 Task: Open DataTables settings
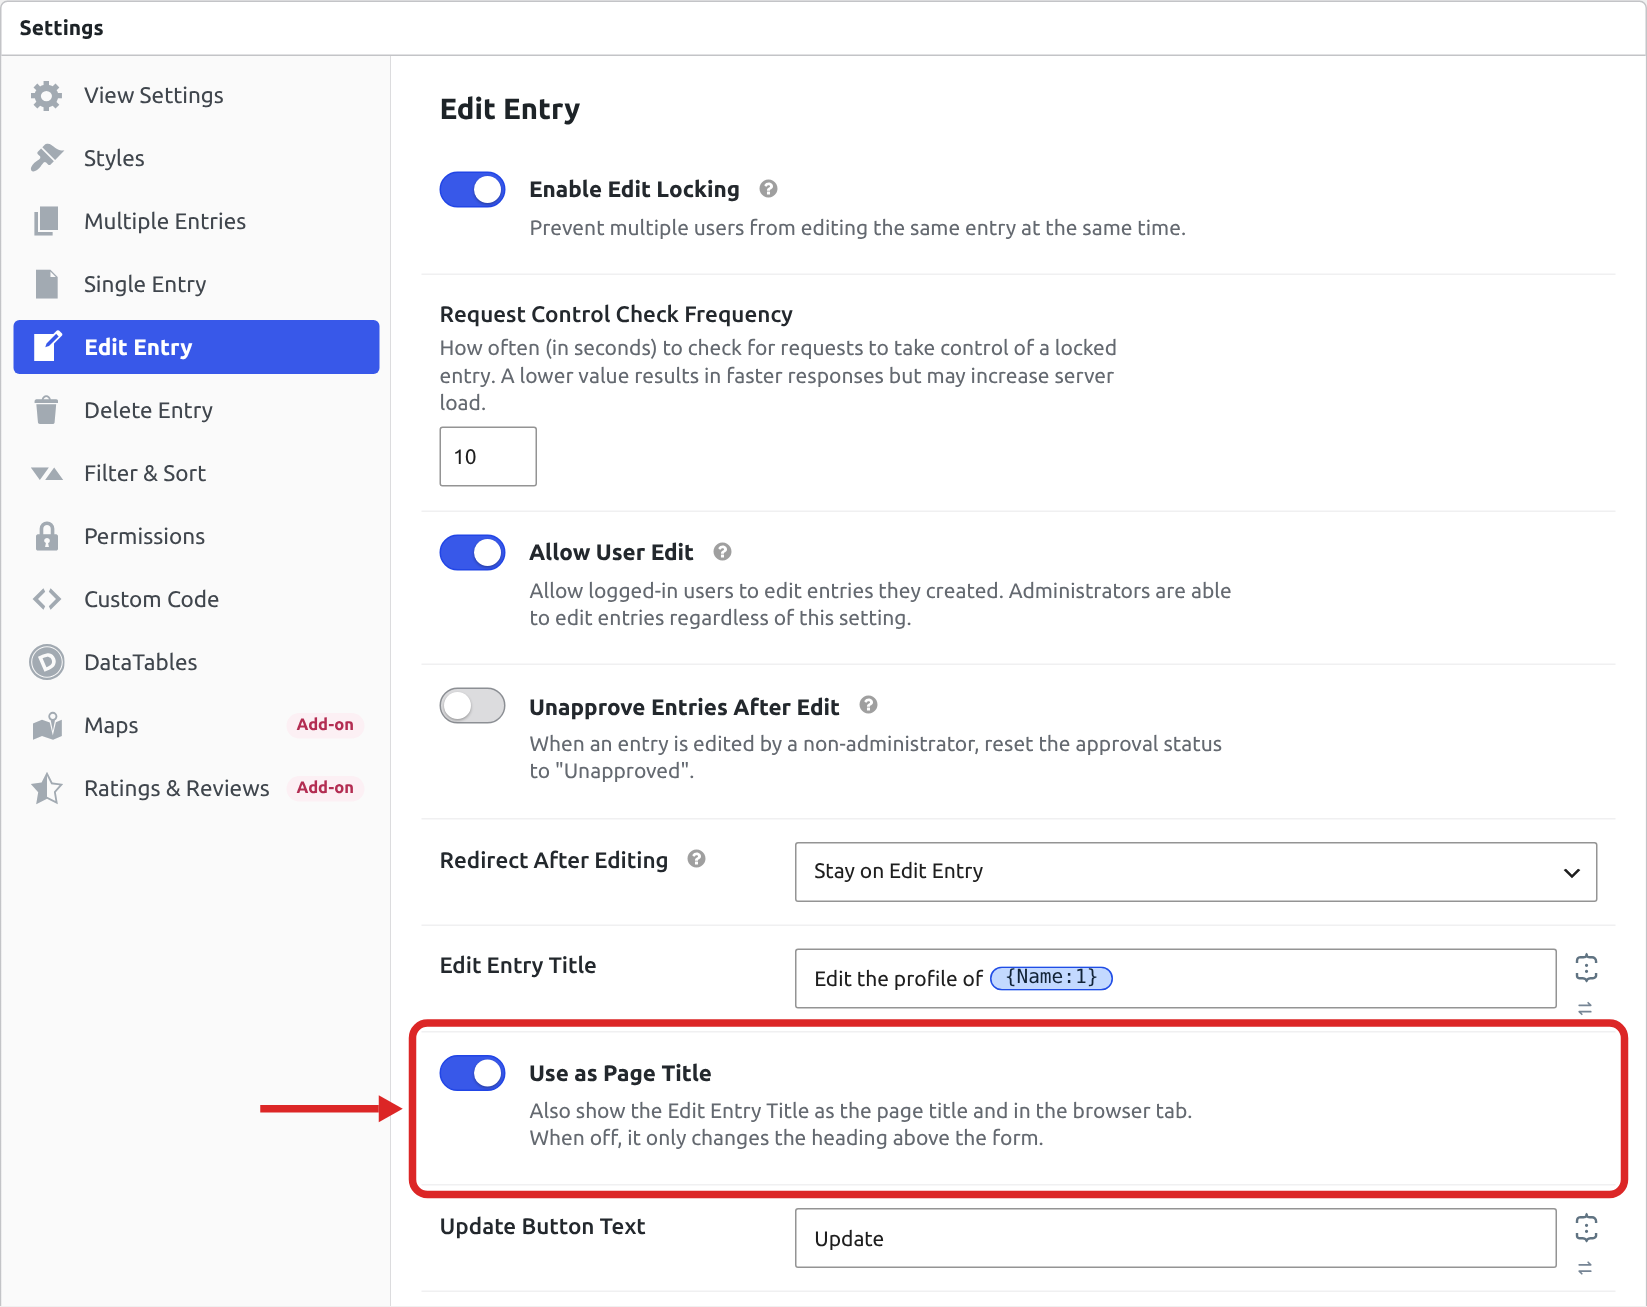(x=196, y=662)
